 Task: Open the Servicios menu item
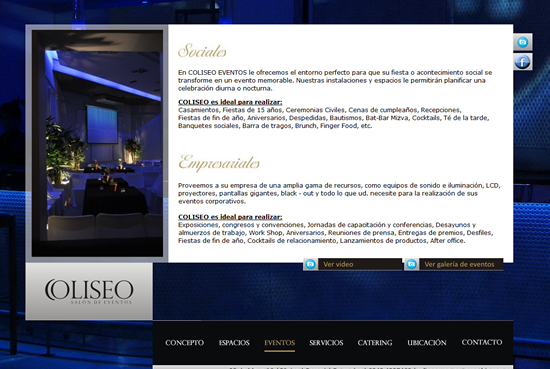coord(326,343)
